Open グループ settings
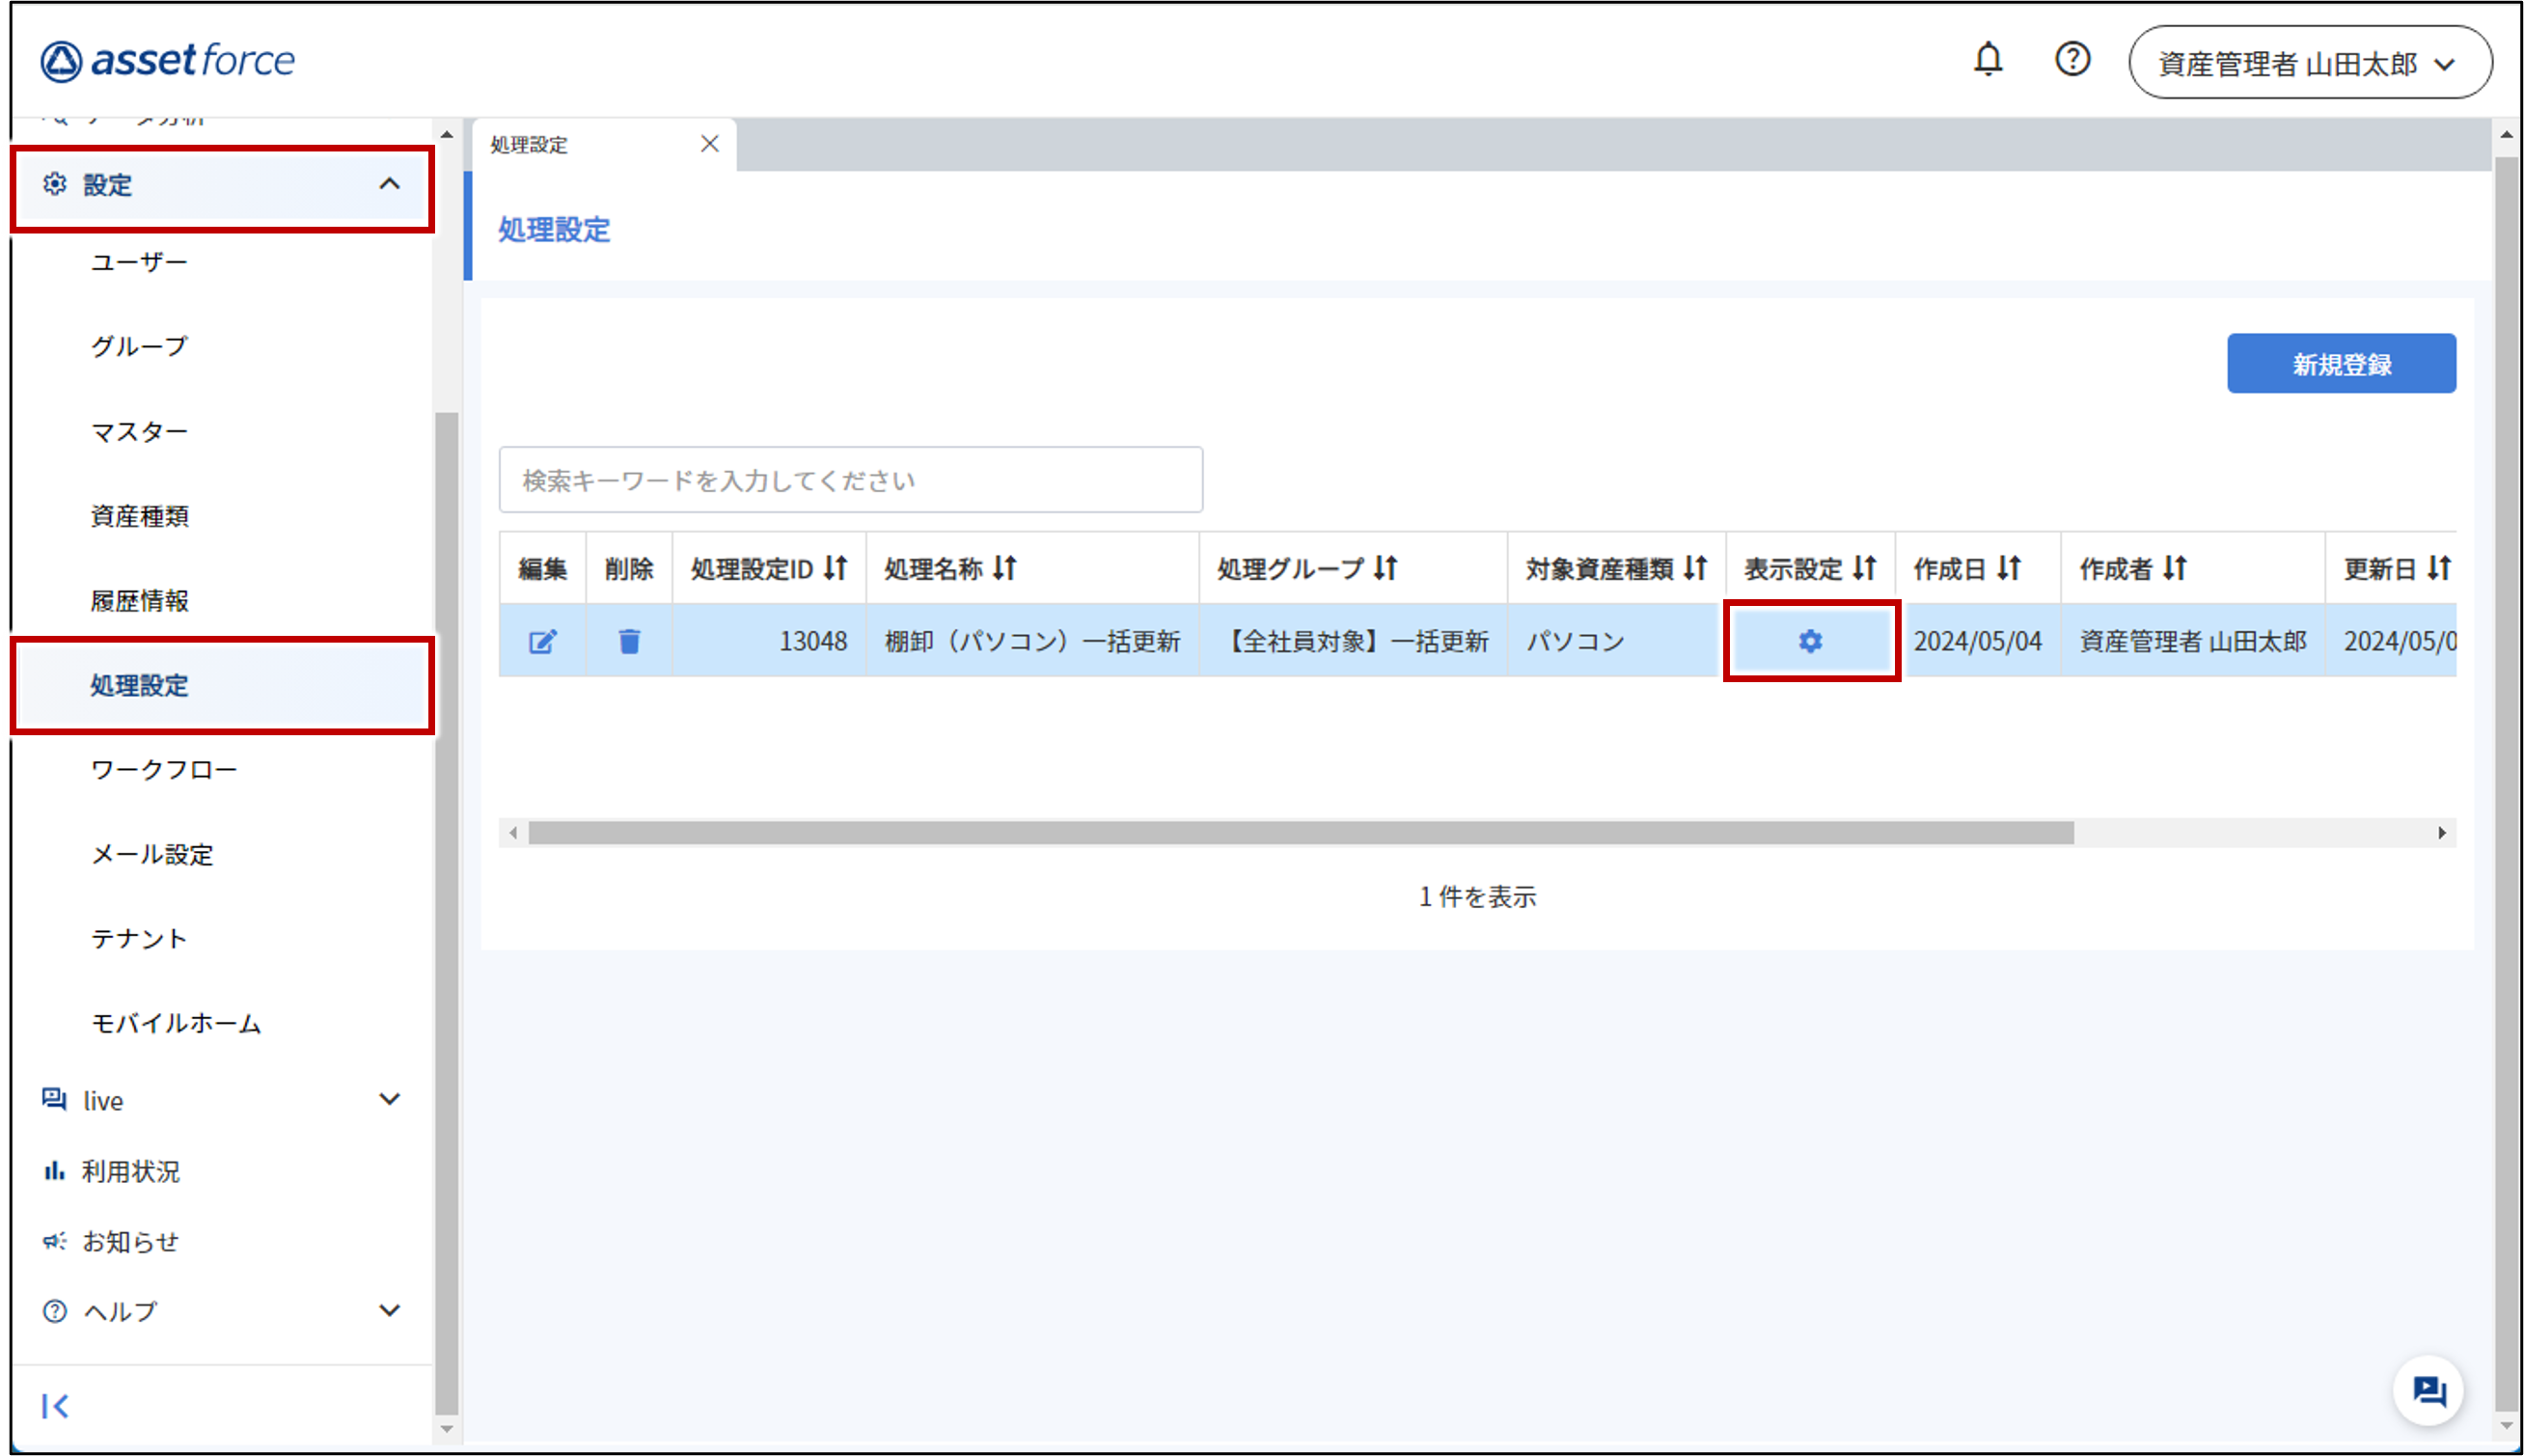 point(139,347)
